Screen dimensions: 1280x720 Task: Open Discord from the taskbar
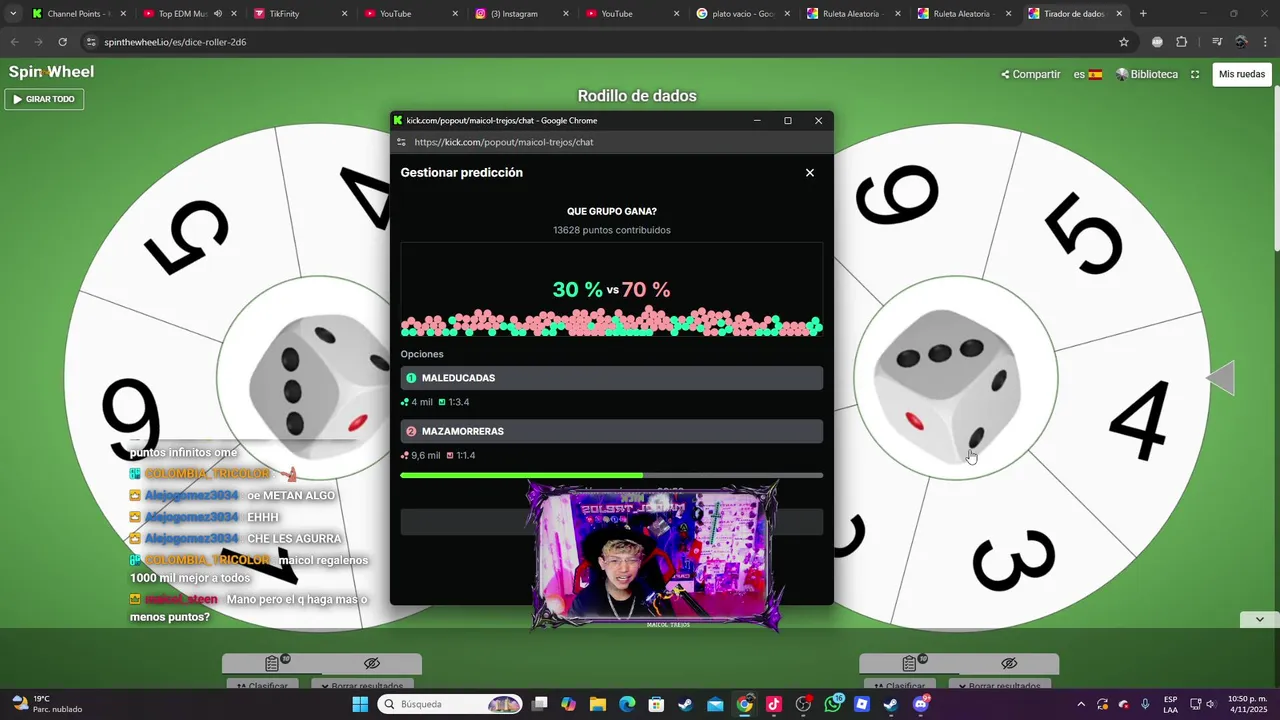(921, 704)
